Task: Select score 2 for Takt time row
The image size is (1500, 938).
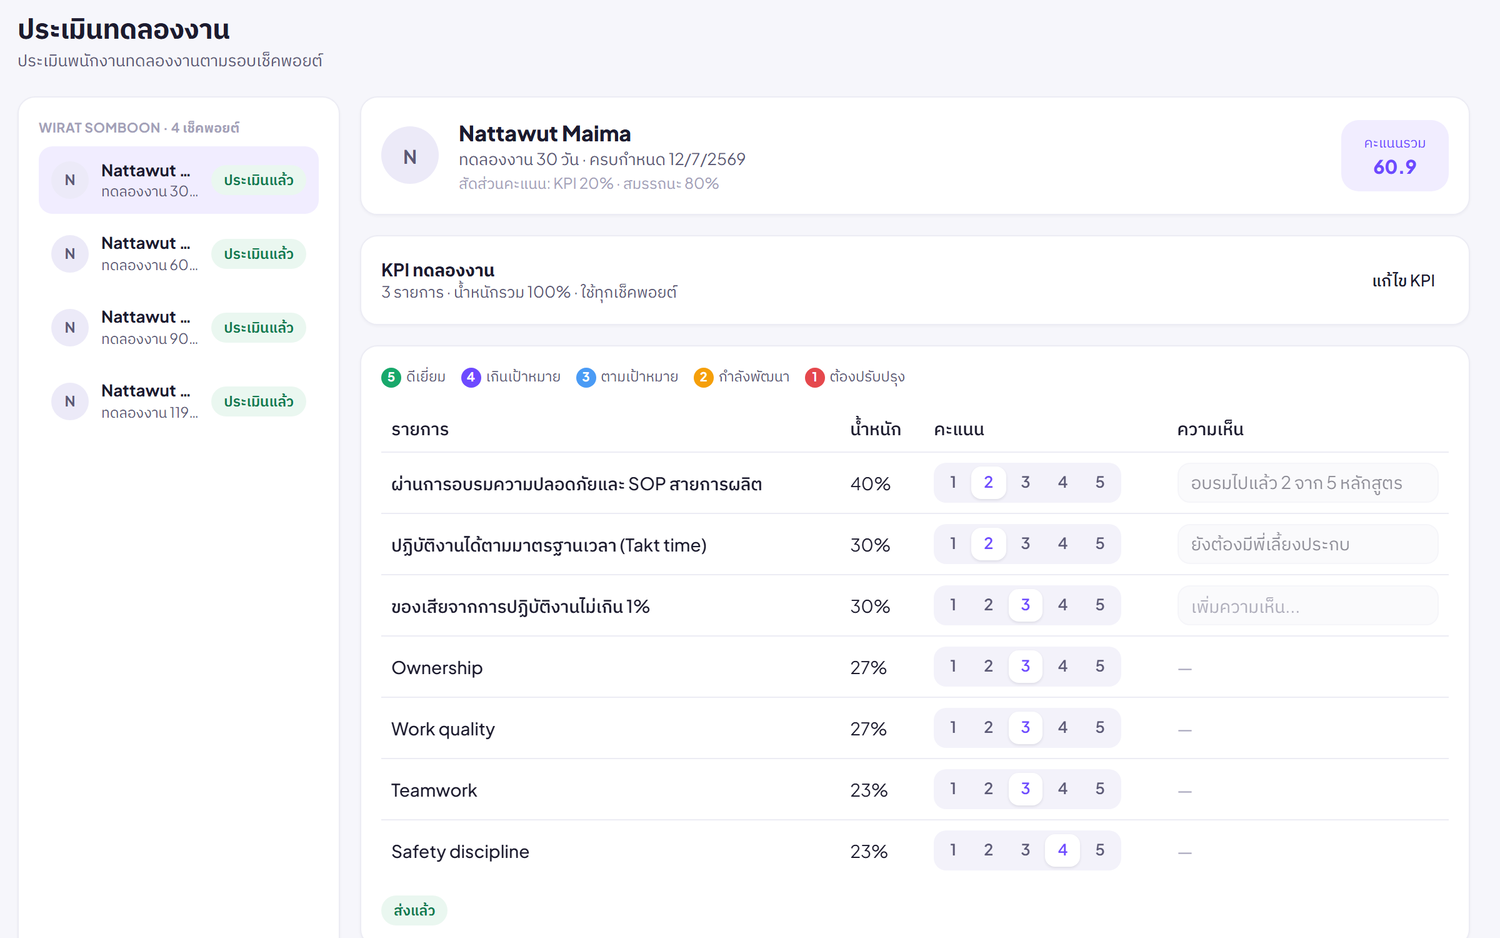Action: point(988,544)
